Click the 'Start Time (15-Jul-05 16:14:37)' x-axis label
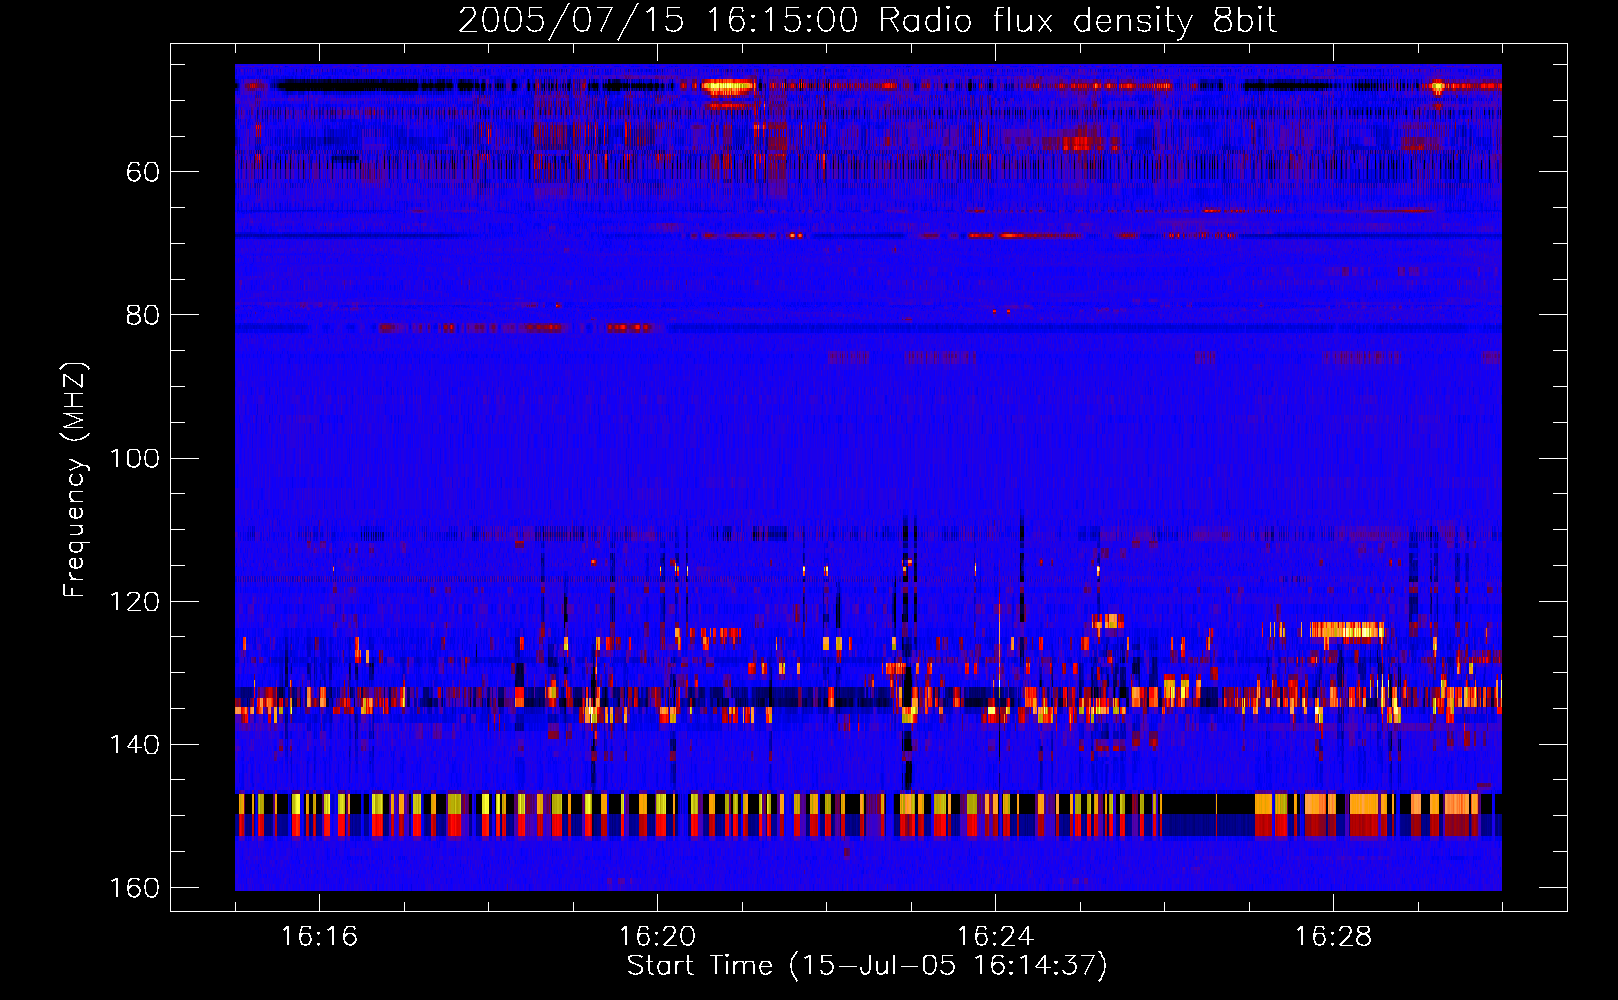 867,966
